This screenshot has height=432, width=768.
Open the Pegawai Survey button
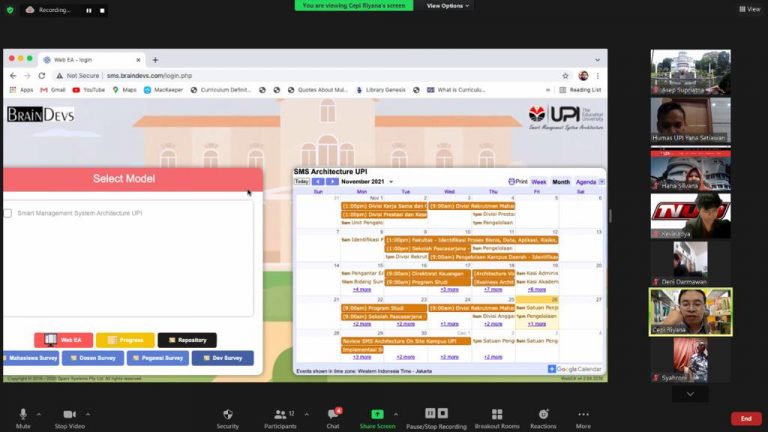click(x=158, y=358)
